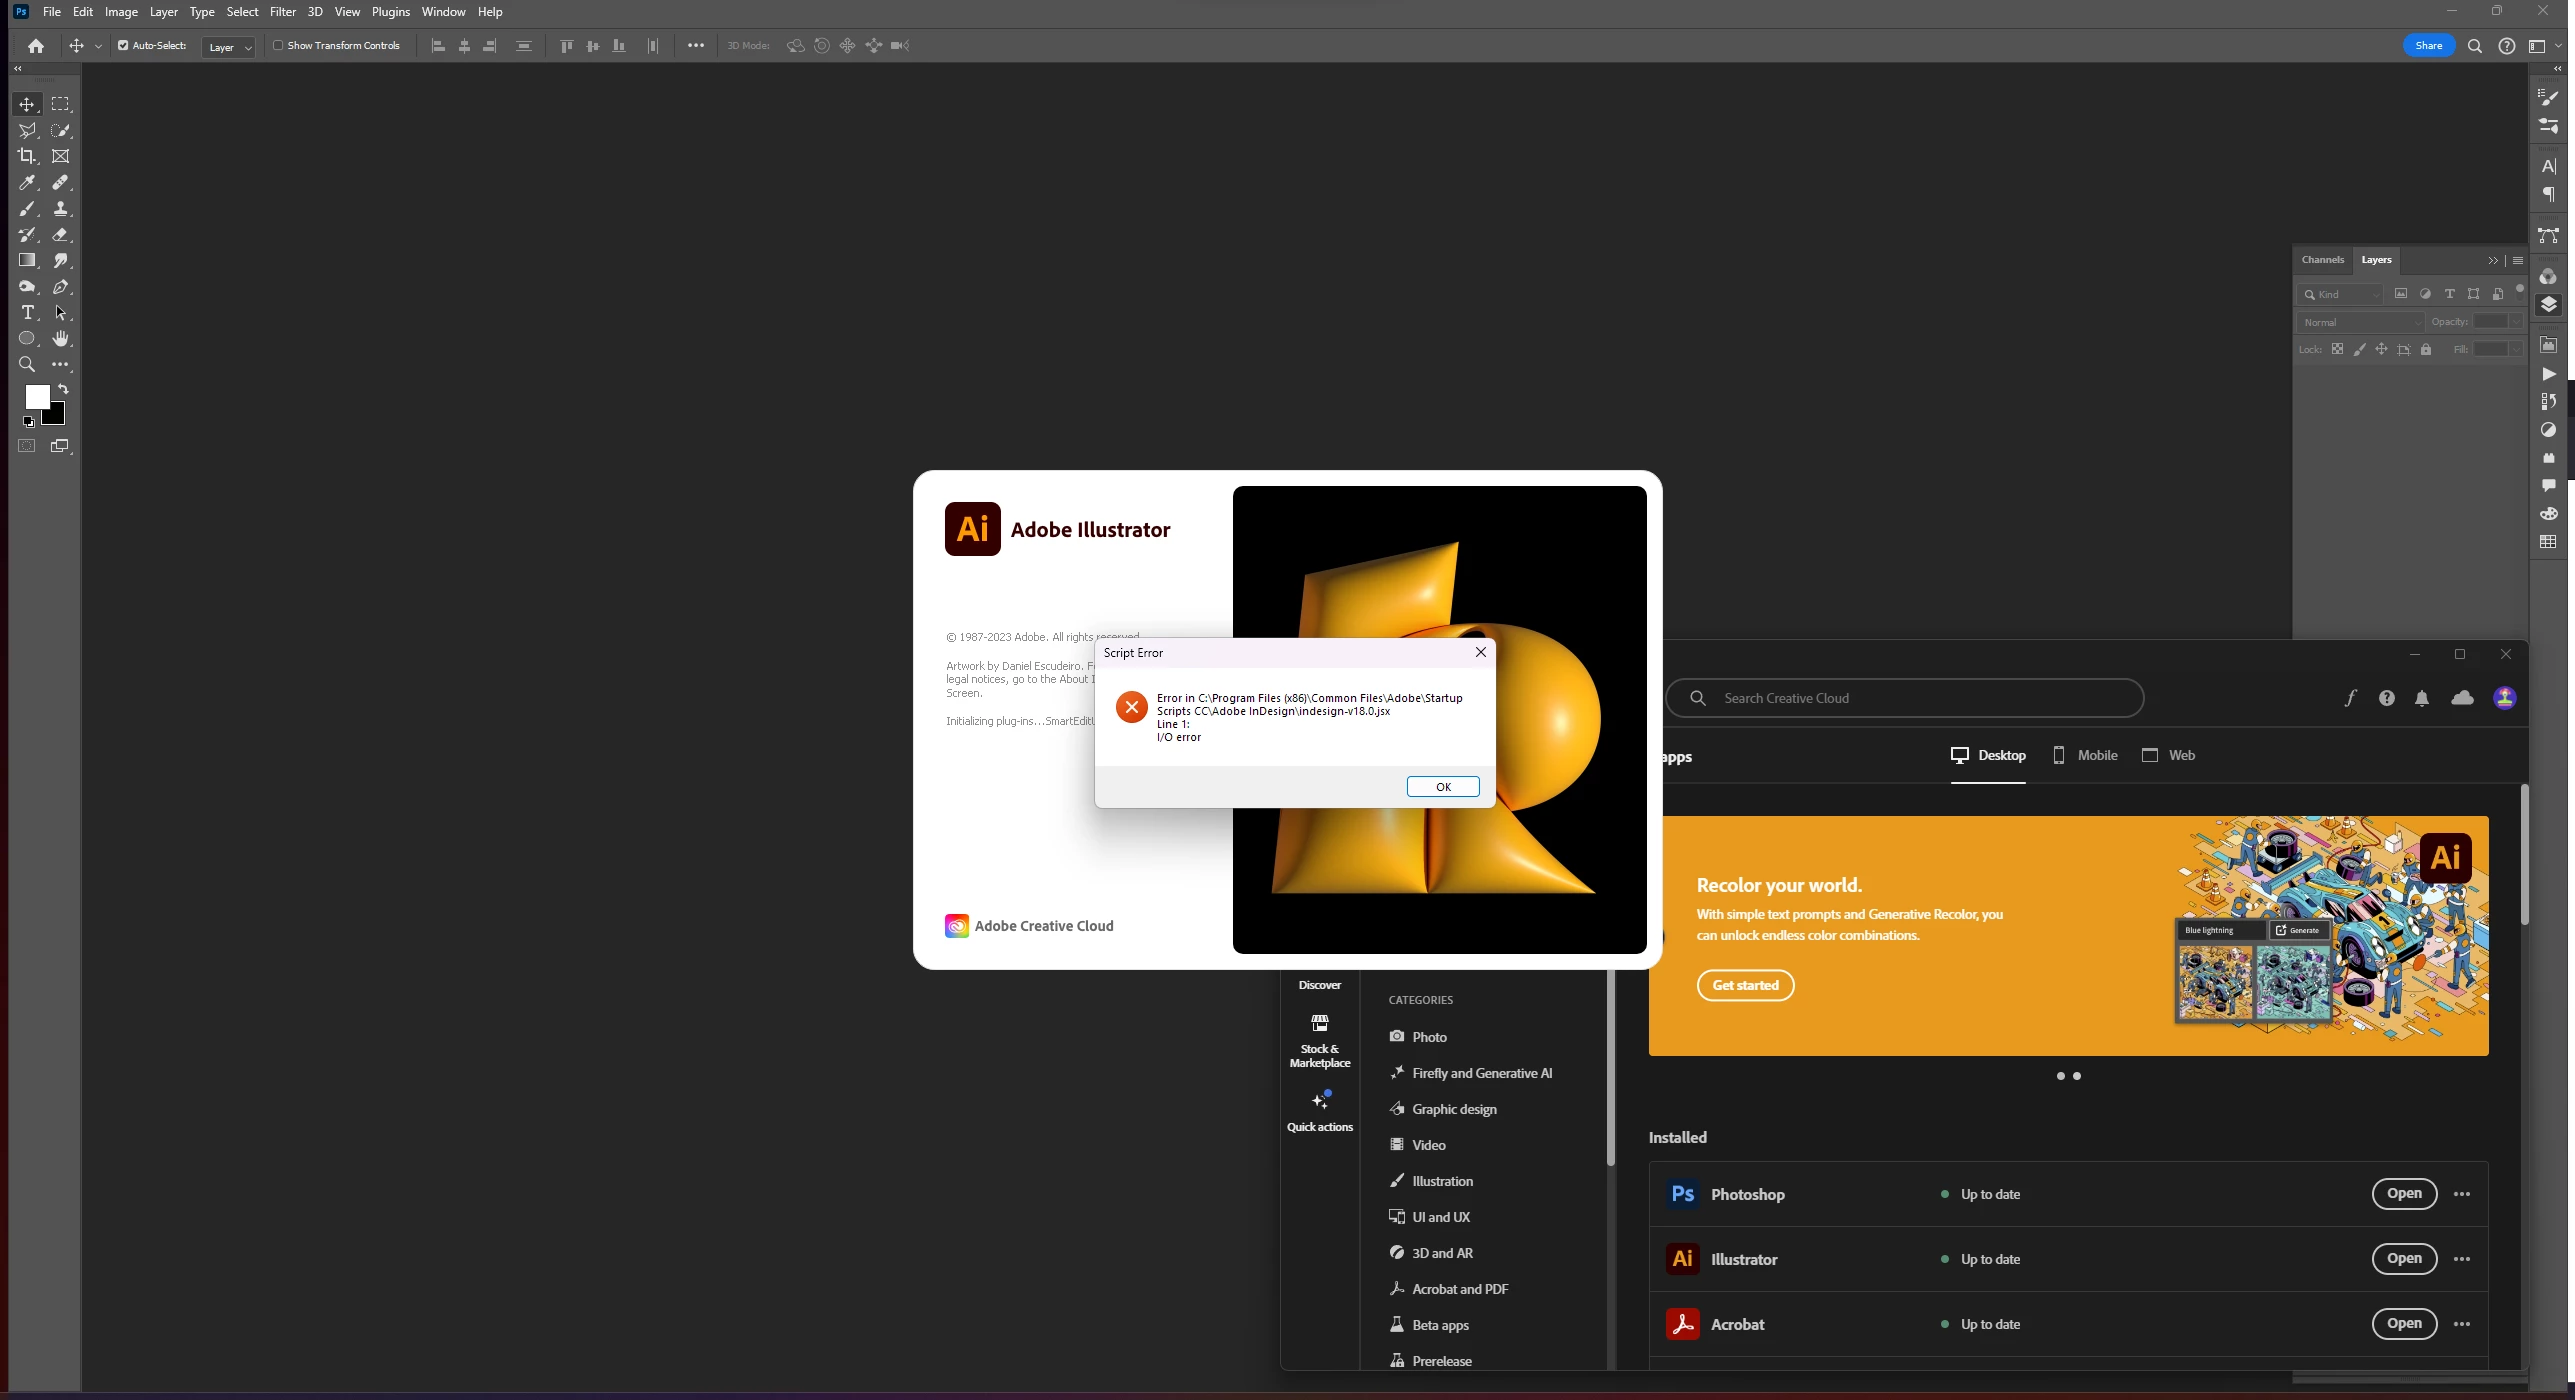The image size is (2575, 1400).
Task: Select the Crop tool
Action: 27,156
